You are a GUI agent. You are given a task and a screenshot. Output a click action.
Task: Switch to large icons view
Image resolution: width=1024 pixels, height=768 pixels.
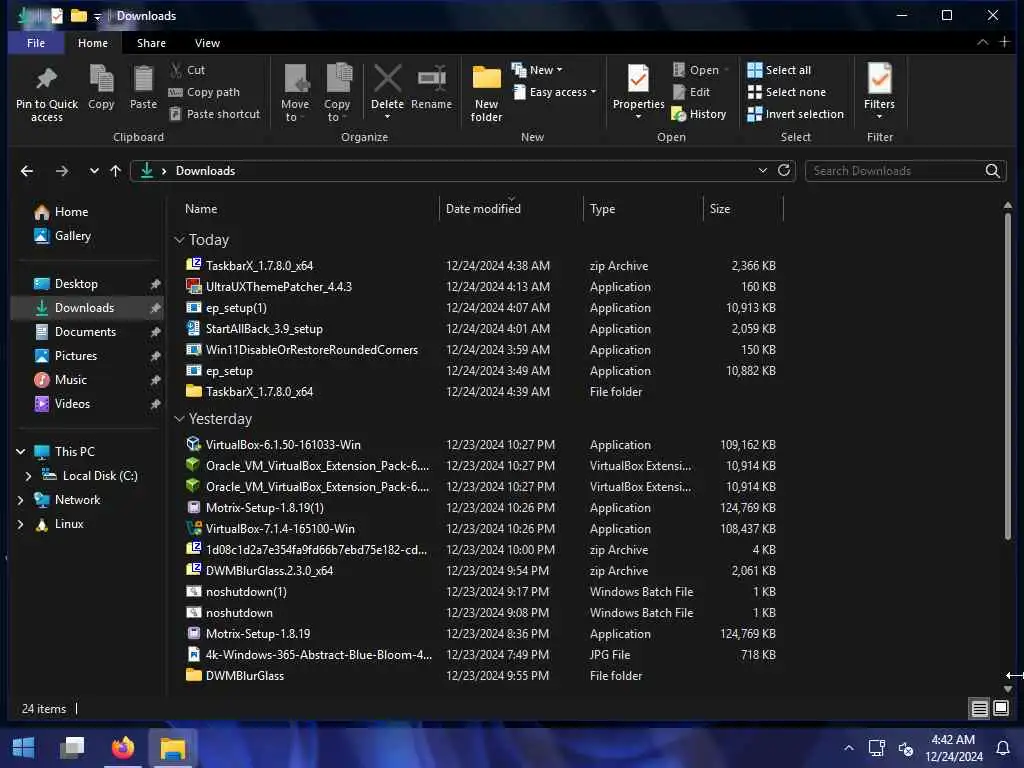1000,708
